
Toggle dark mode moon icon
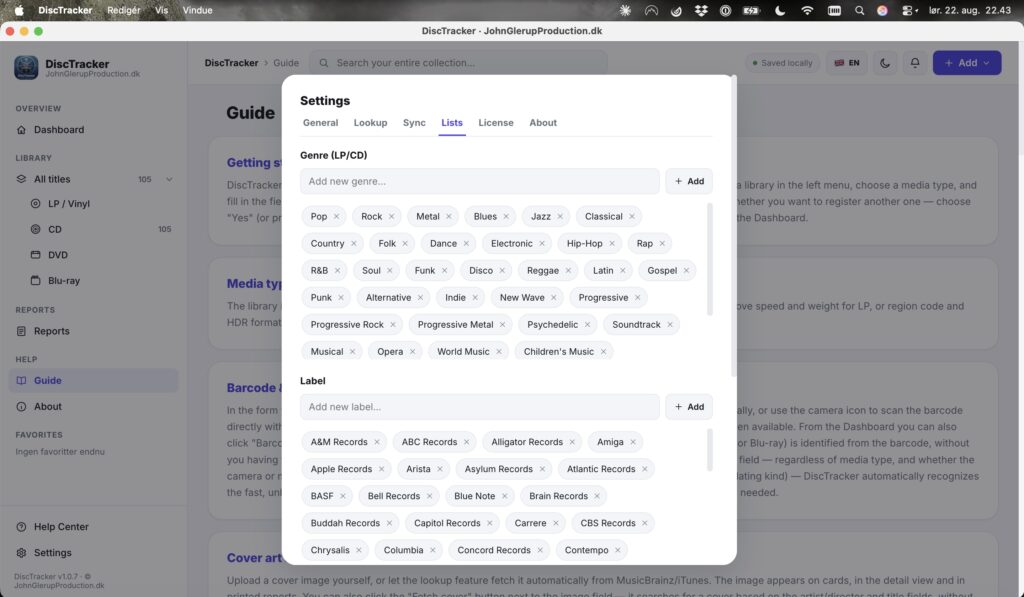pyautogui.click(x=885, y=63)
